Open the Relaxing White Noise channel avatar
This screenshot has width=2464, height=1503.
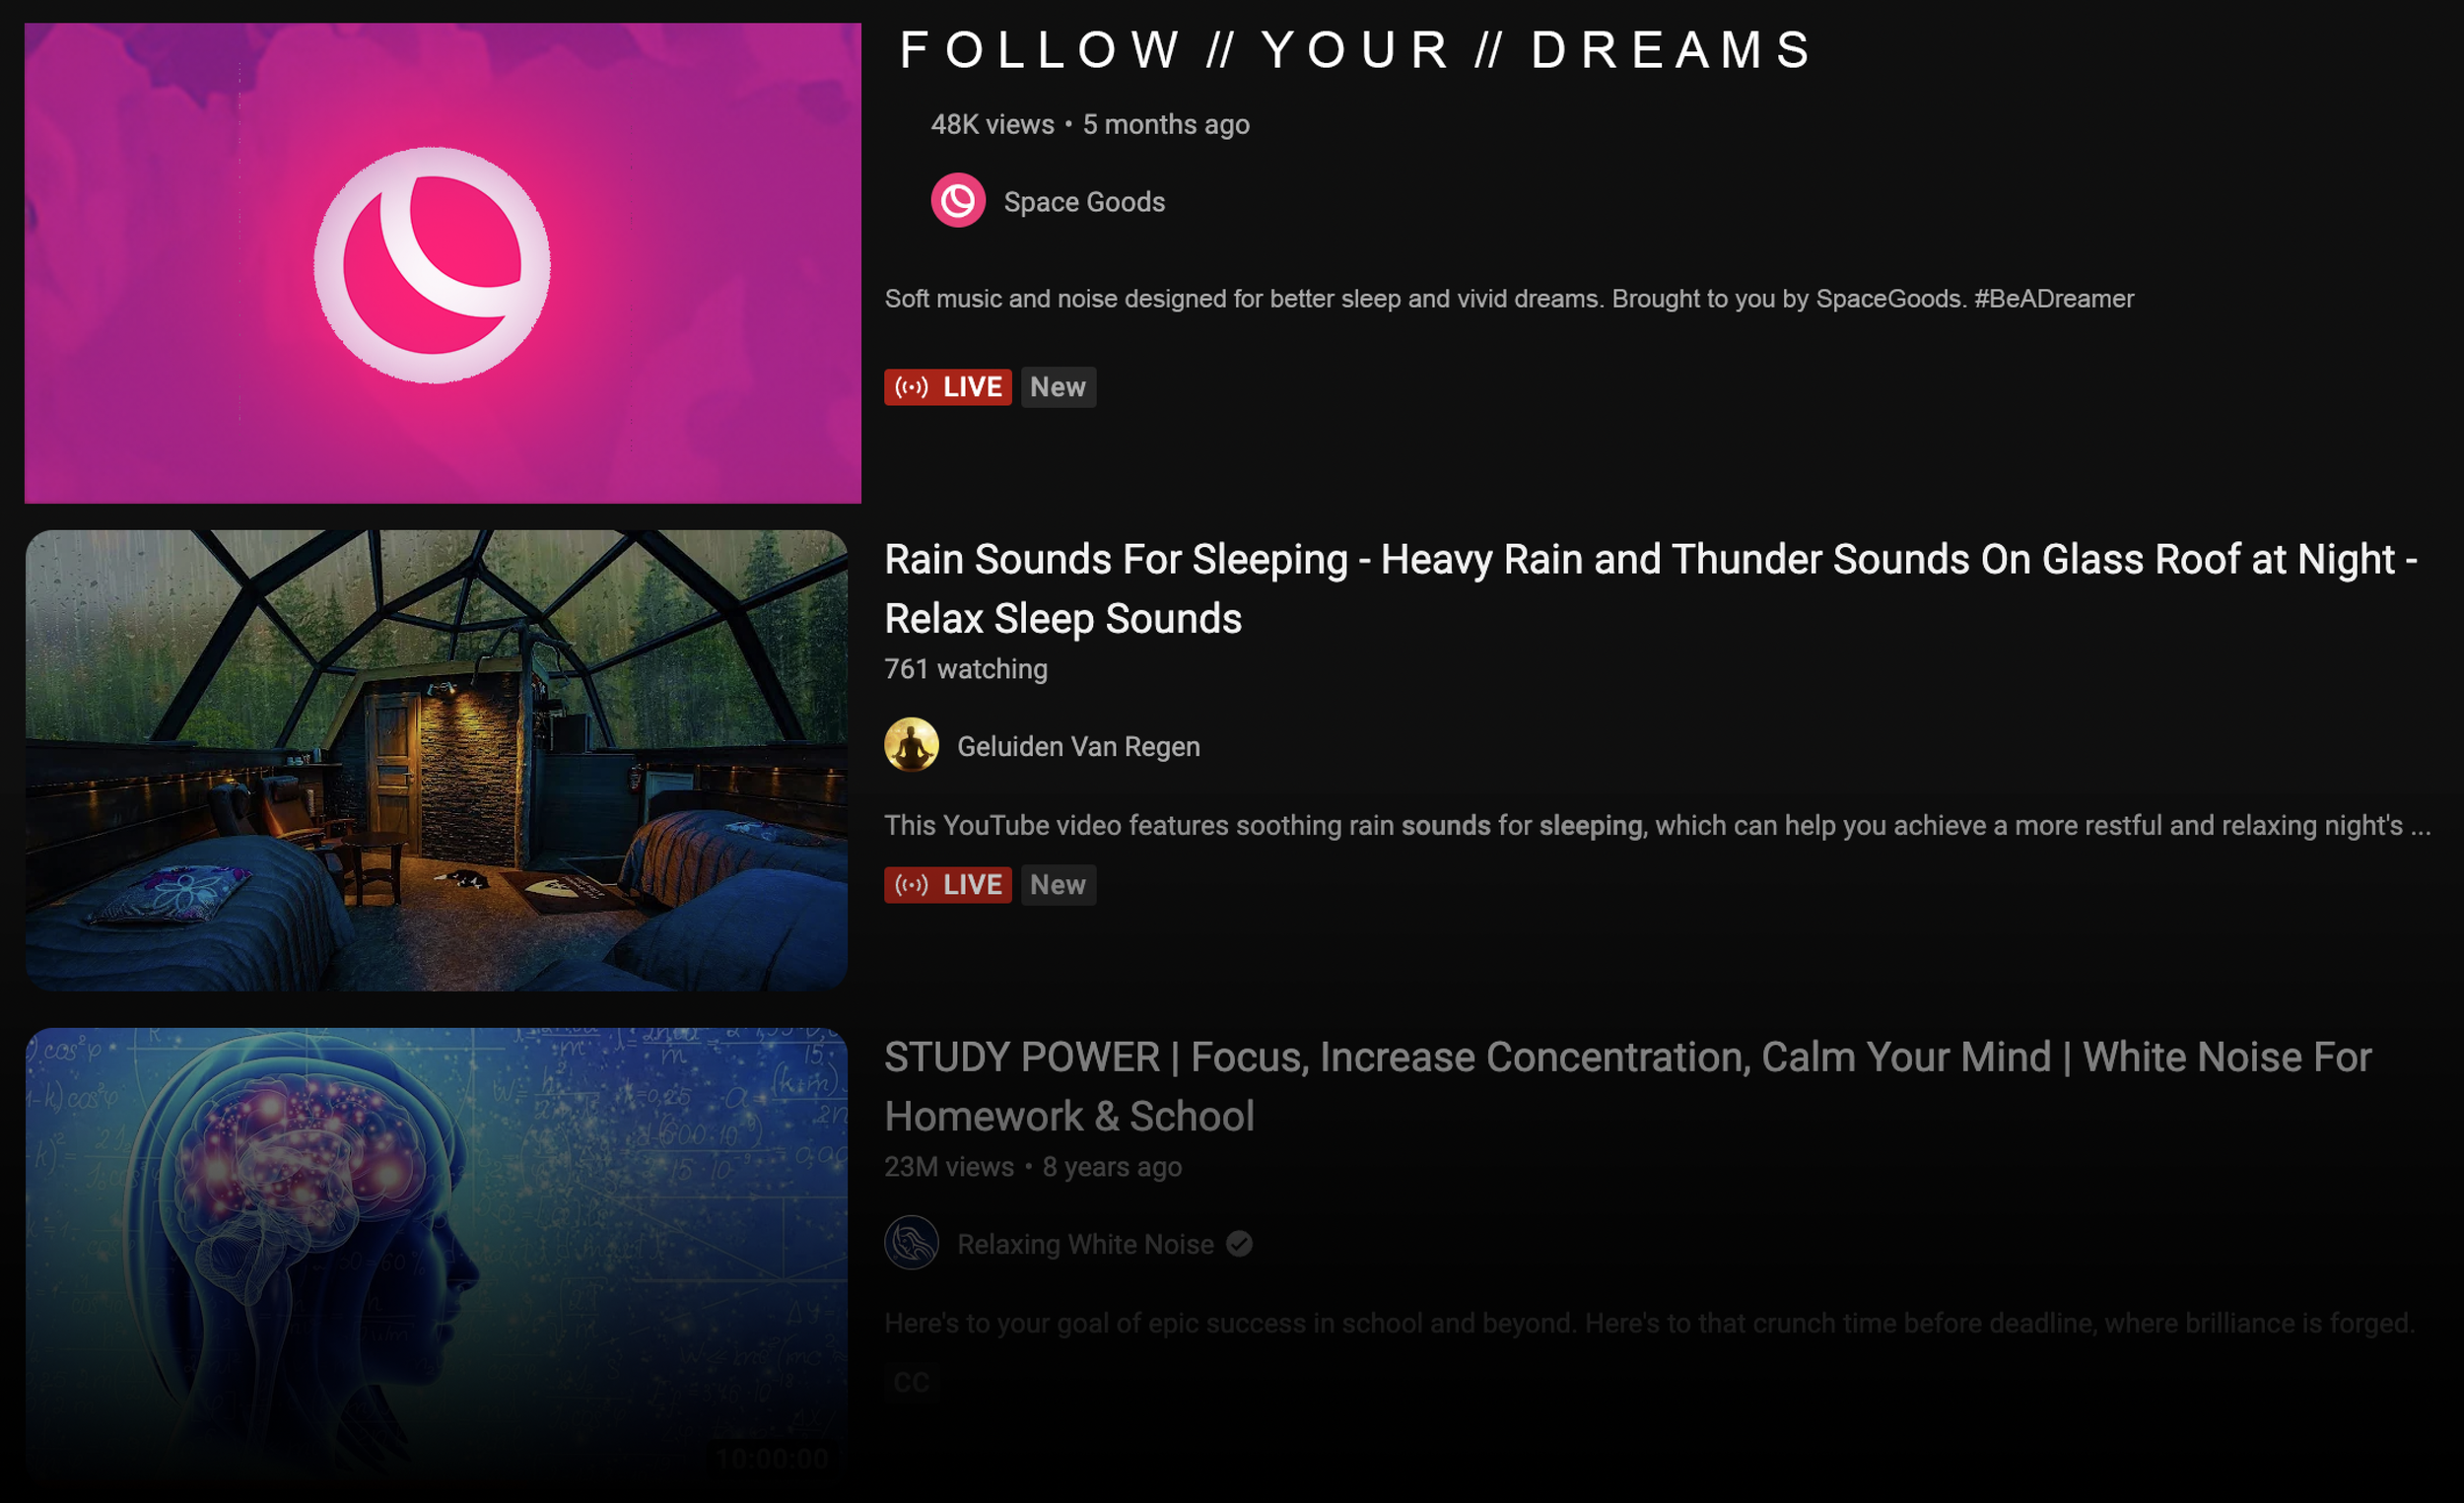(x=911, y=1243)
